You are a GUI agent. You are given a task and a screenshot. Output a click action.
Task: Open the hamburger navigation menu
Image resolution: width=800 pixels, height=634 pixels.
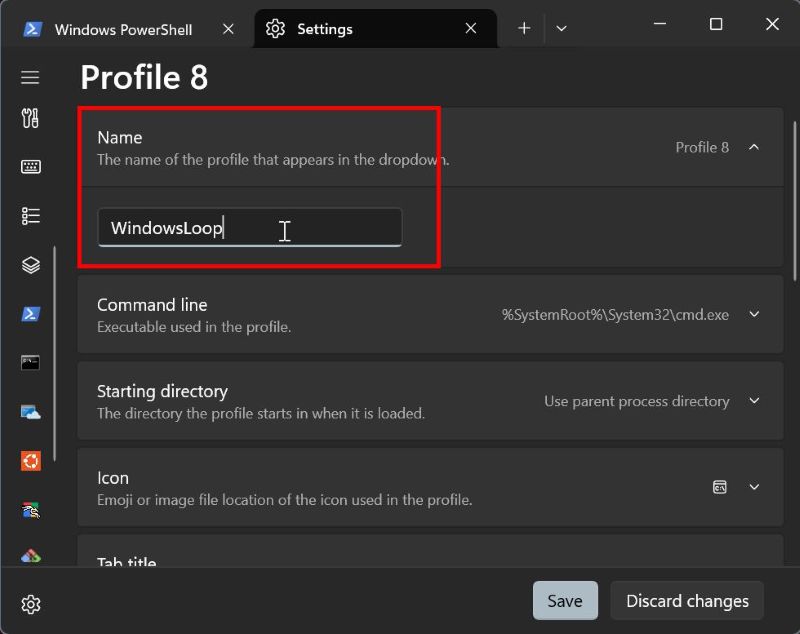point(30,77)
